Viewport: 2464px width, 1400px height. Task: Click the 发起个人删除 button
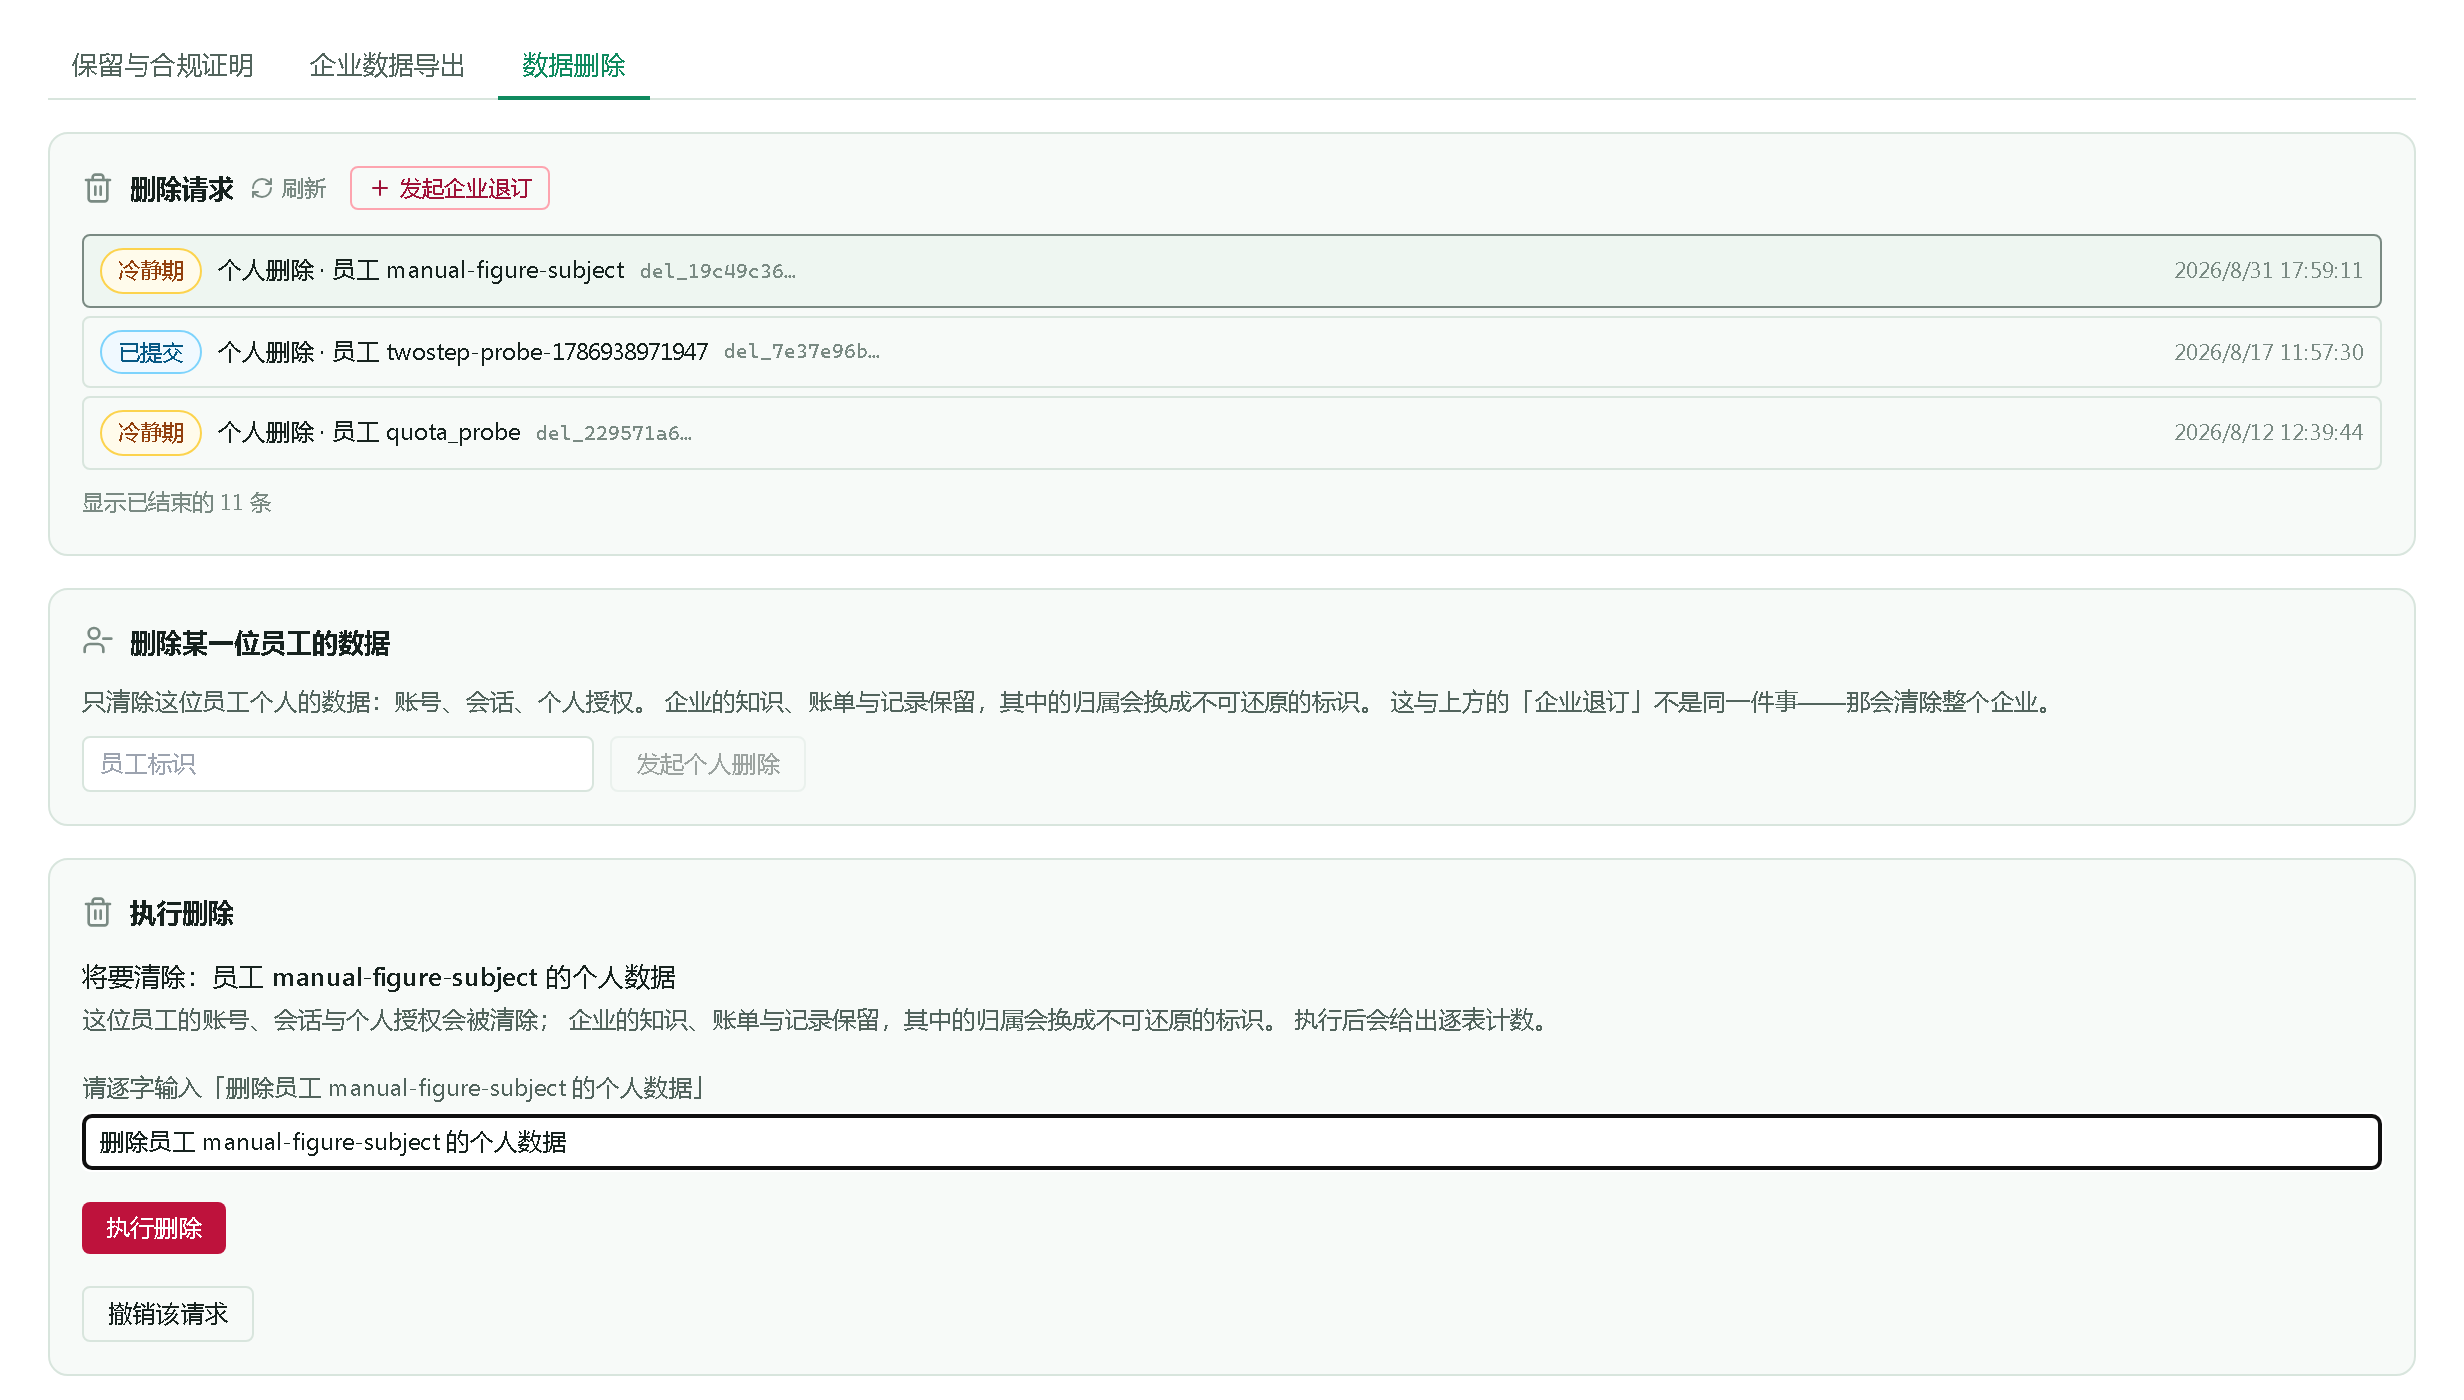(x=708, y=764)
